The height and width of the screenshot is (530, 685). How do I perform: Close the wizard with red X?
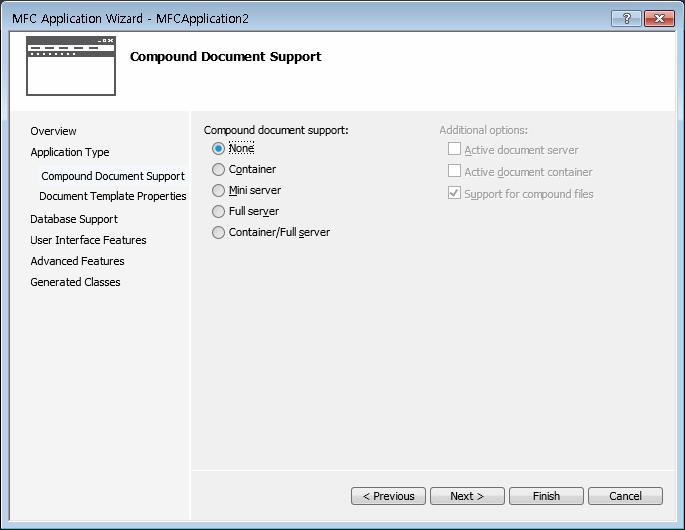659,18
